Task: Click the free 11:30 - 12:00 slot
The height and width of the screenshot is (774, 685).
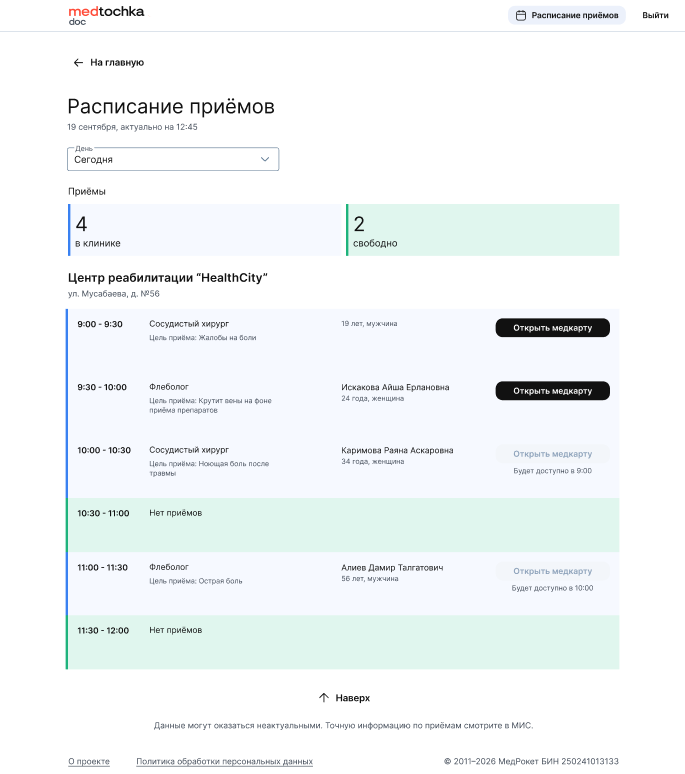Action: pyautogui.click(x=343, y=642)
